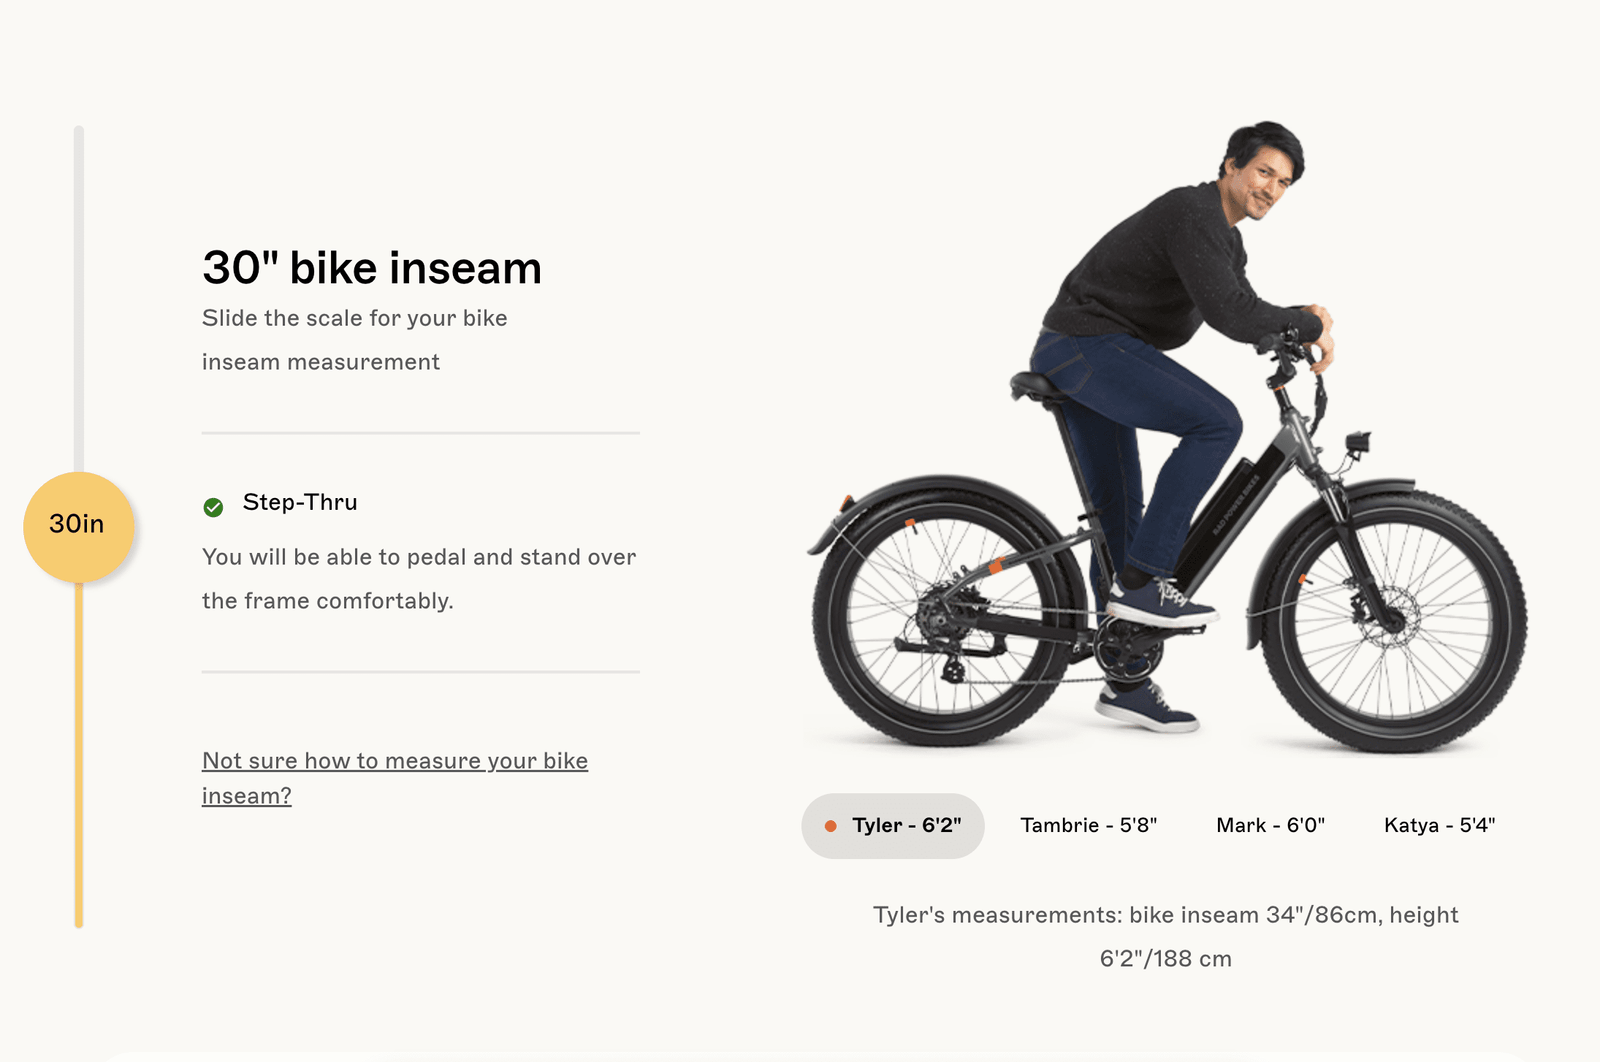Switch to the Tambrie - 5'8" rider

point(1088,826)
